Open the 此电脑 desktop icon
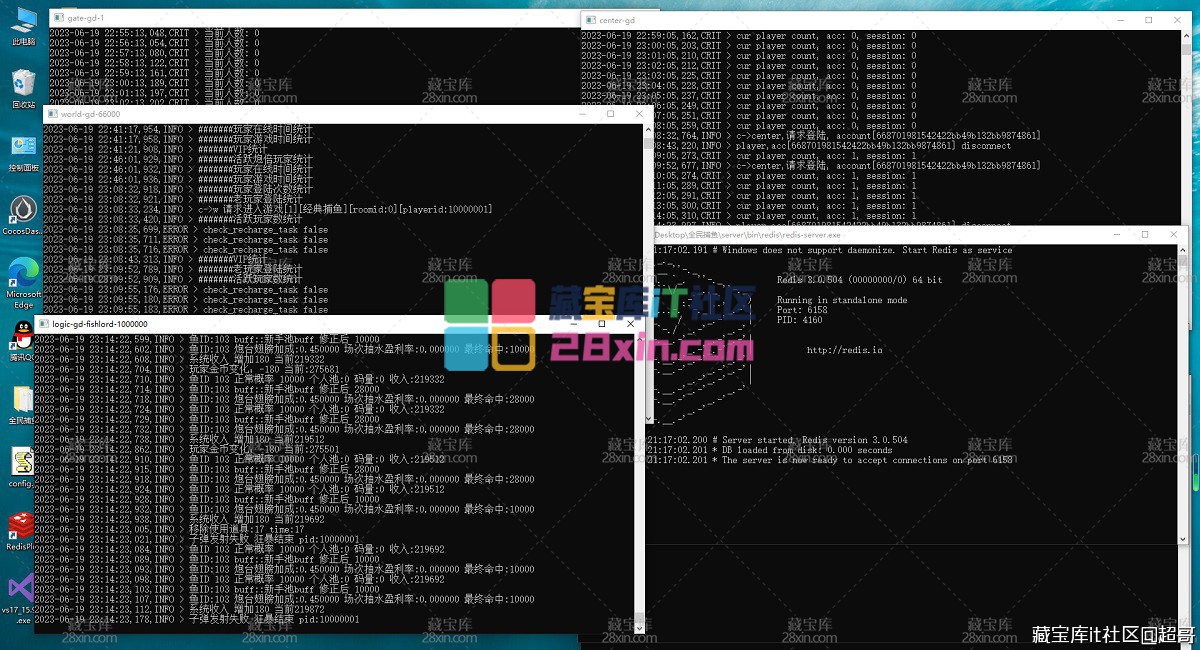The image size is (1200, 650). click(x=23, y=27)
